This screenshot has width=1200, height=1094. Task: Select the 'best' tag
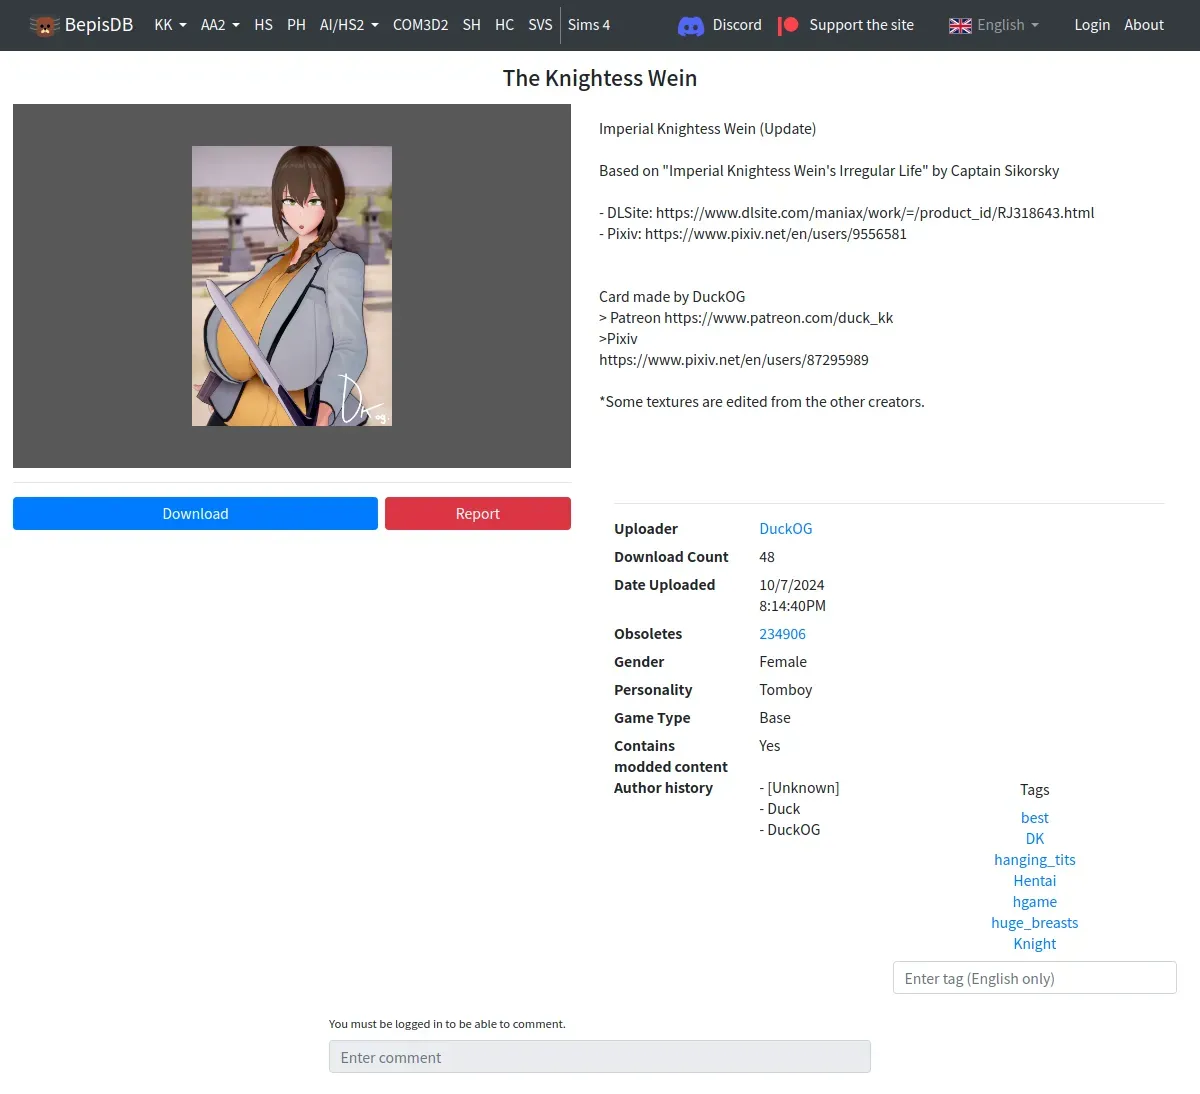click(1035, 818)
